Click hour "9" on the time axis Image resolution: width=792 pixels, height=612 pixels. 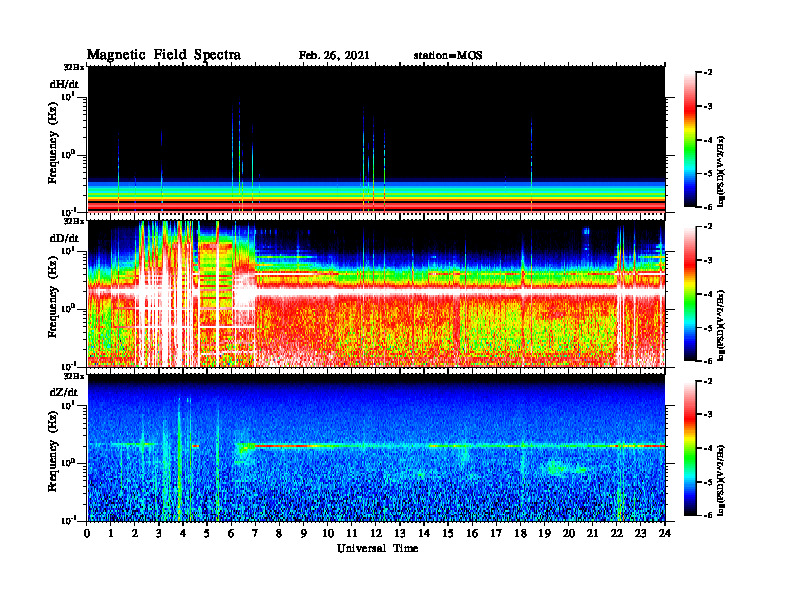pos(303,534)
